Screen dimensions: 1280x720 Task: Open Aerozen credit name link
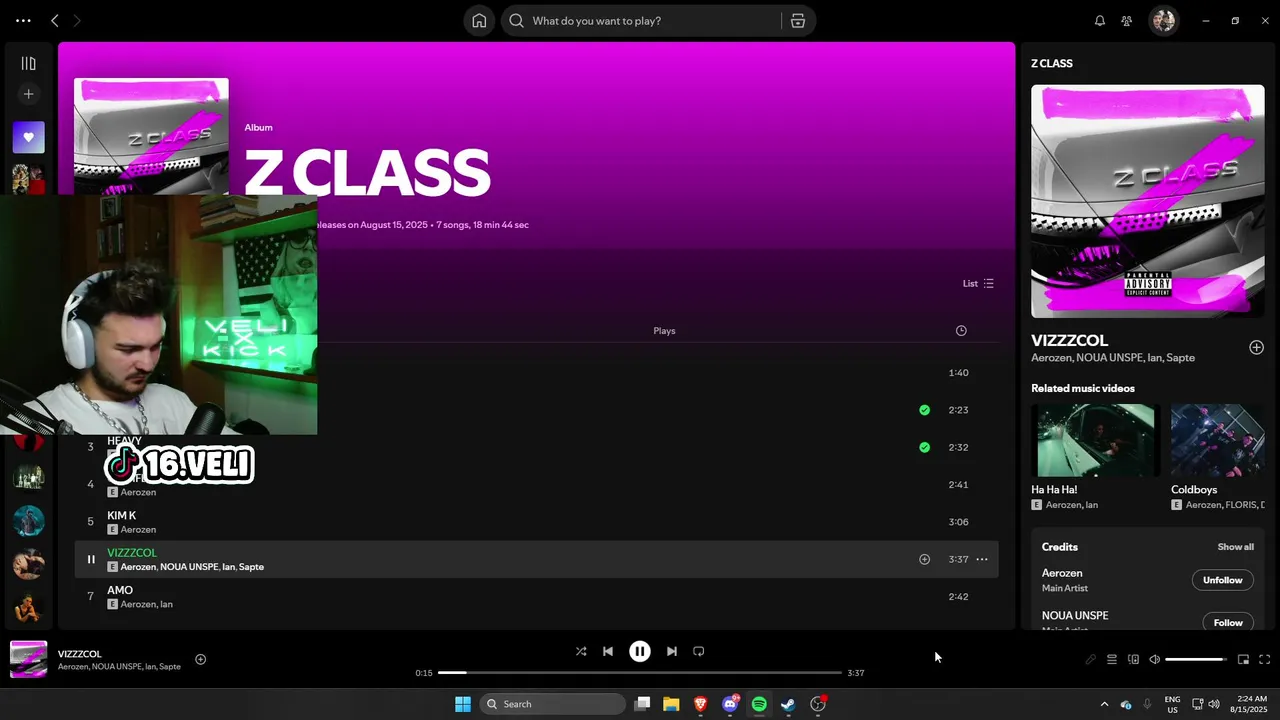[1062, 574]
